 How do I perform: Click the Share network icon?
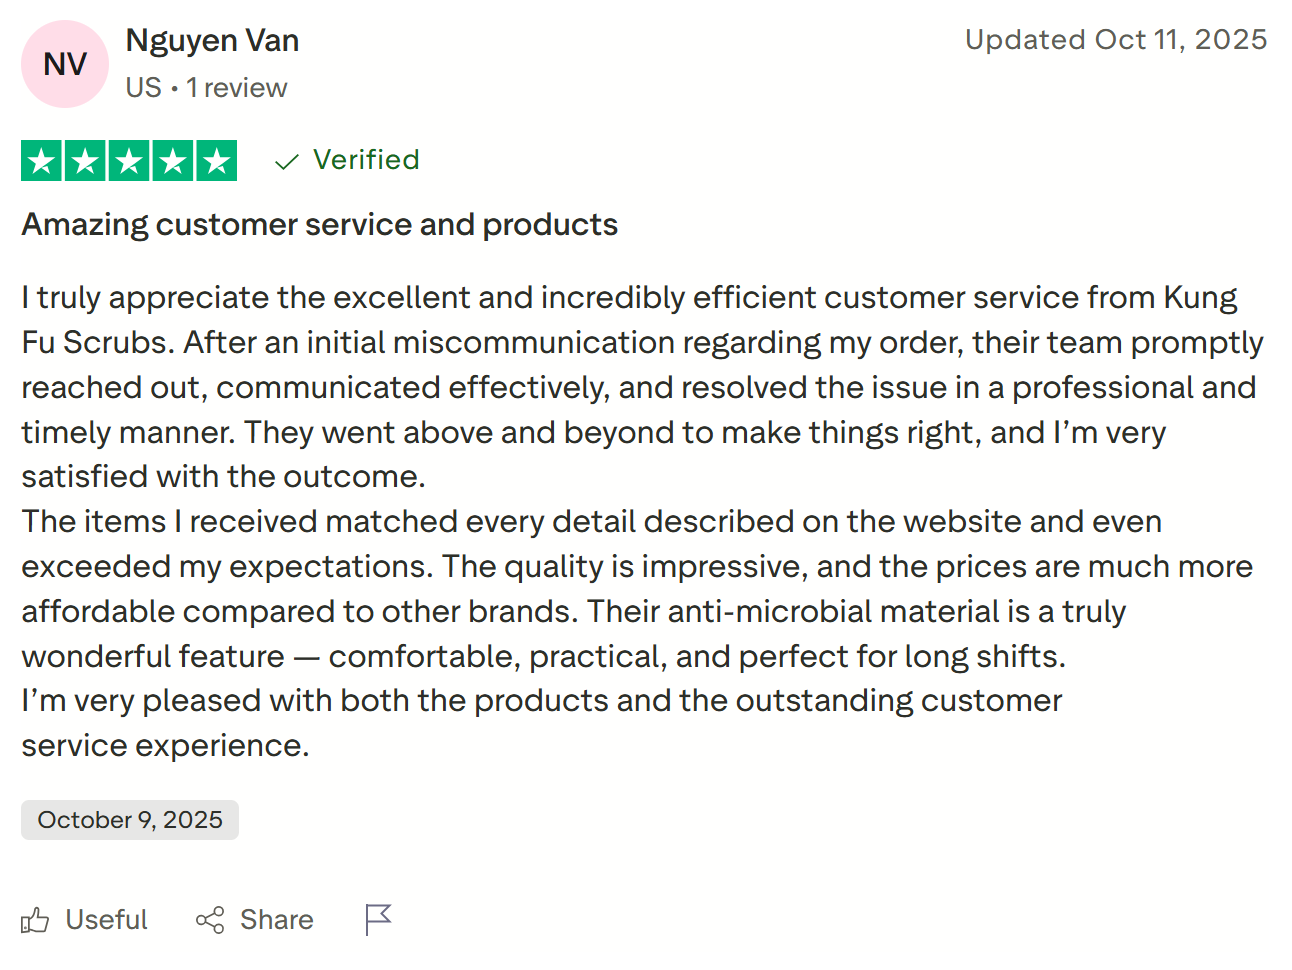[210, 920]
